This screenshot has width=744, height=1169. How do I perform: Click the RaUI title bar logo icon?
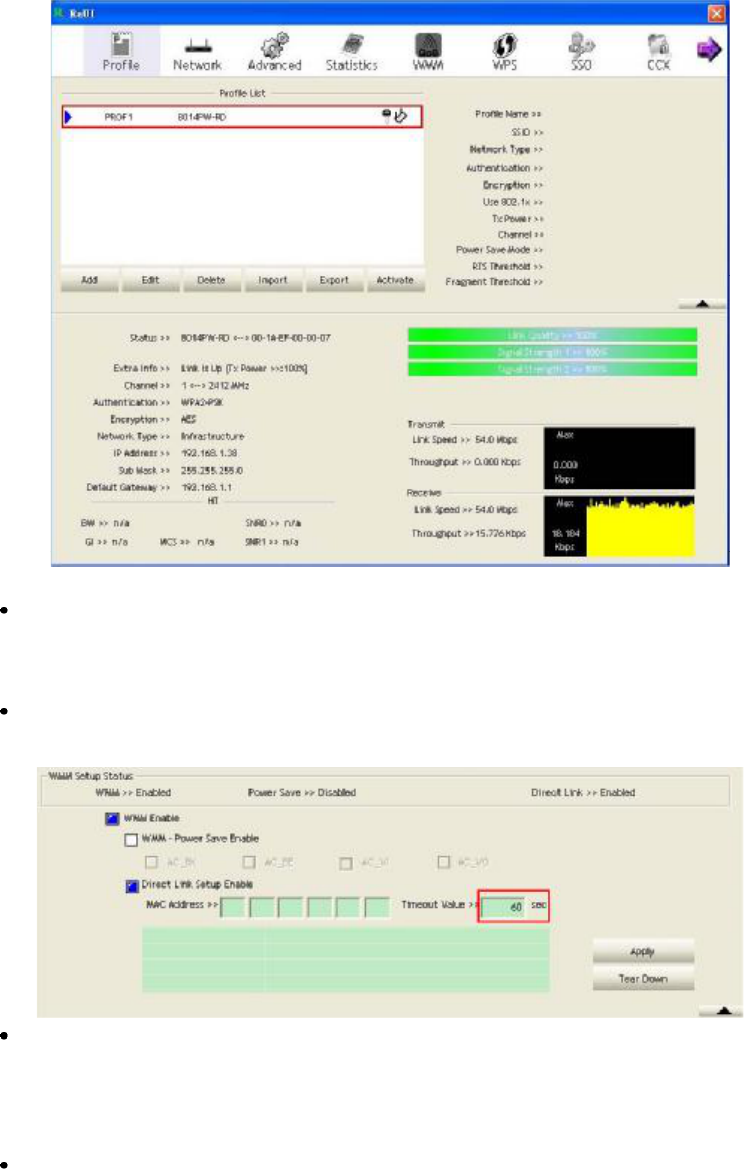tap(58, 13)
